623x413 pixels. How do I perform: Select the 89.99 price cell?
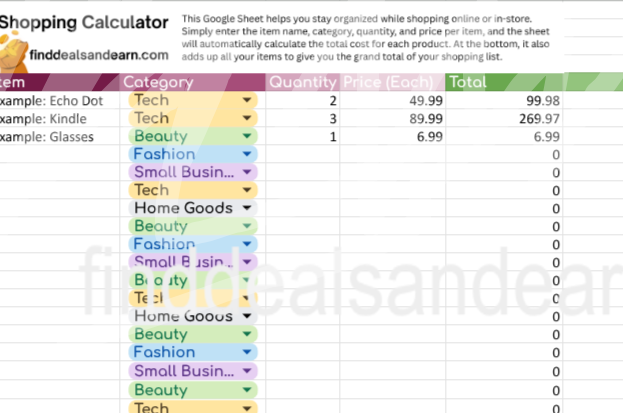pos(392,119)
